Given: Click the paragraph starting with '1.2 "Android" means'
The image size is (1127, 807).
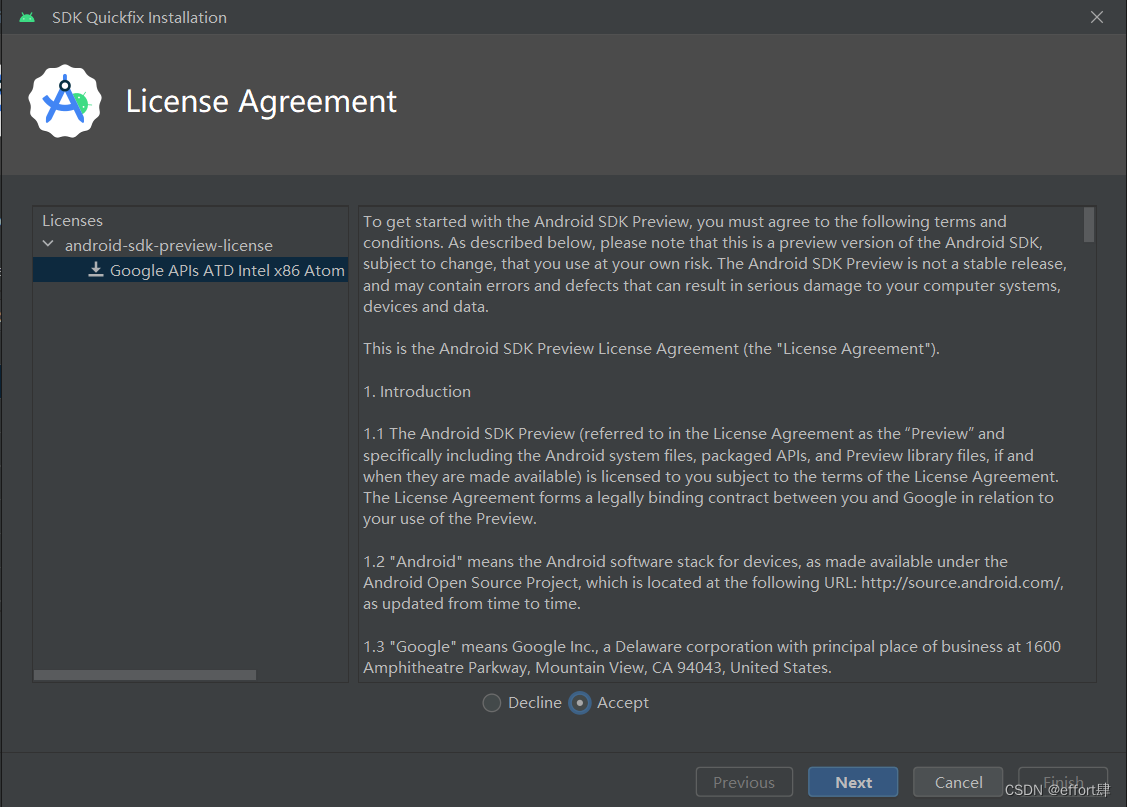Looking at the screenshot, I should (x=713, y=583).
